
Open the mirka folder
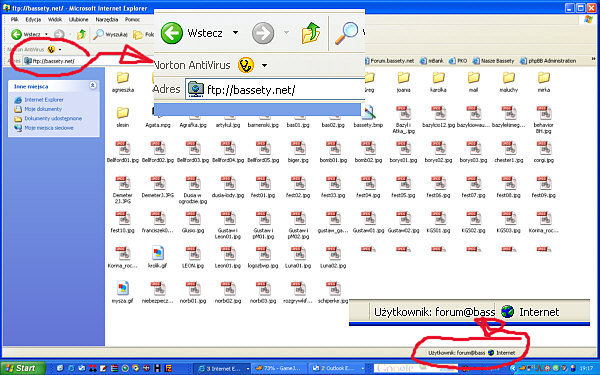(544, 78)
